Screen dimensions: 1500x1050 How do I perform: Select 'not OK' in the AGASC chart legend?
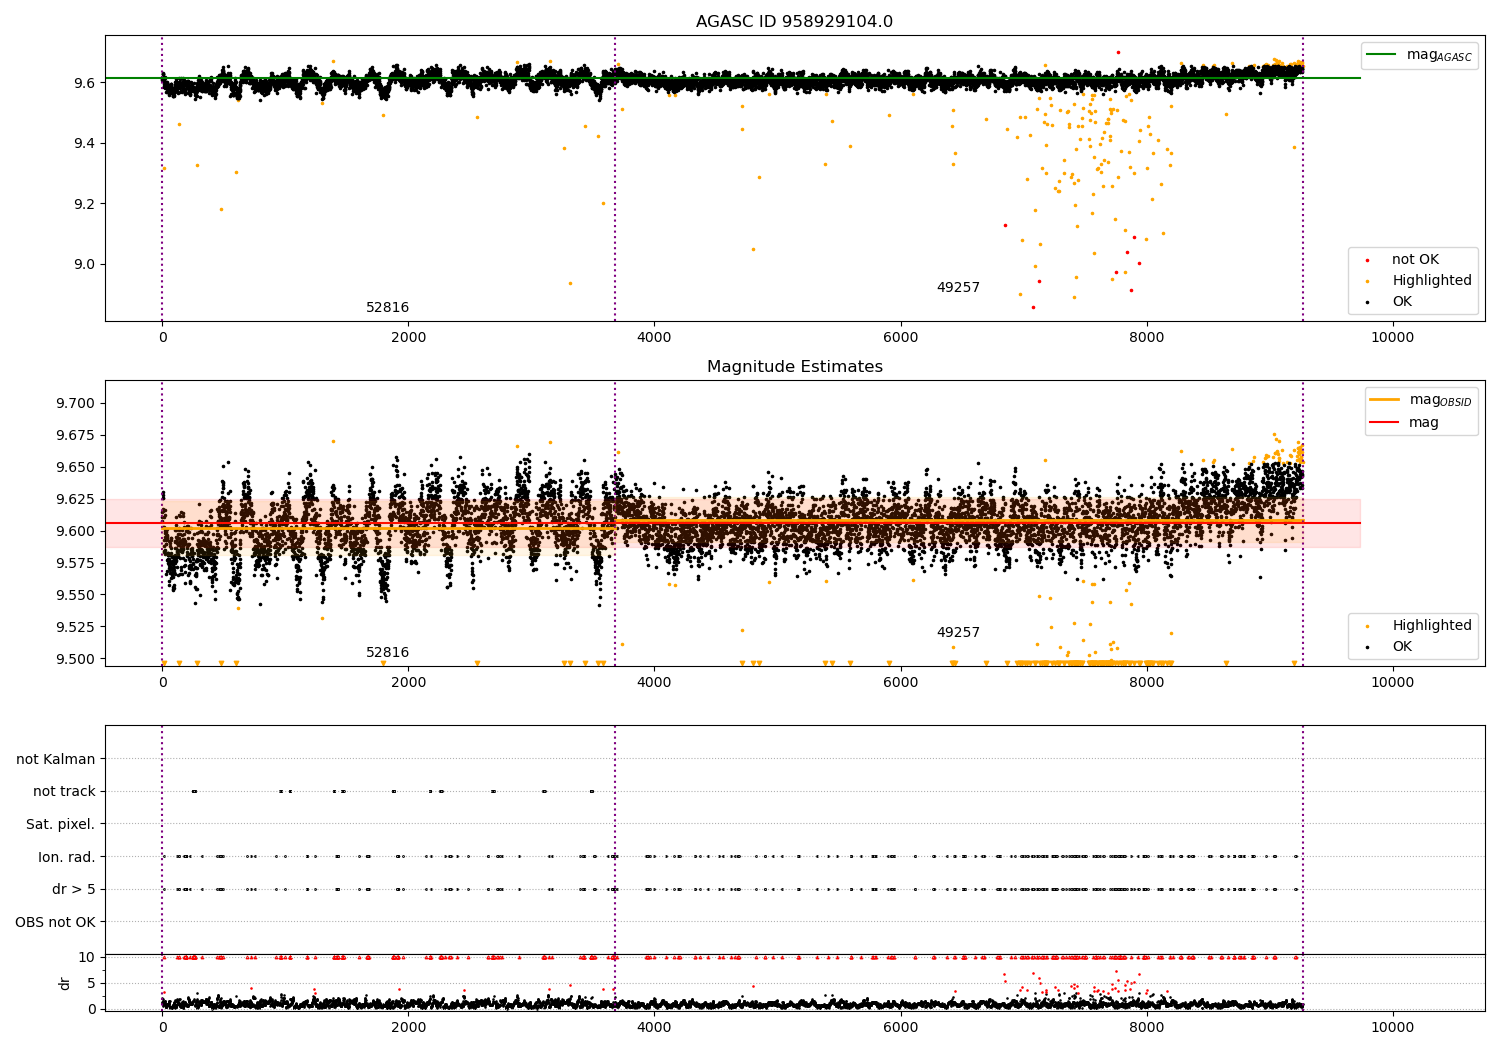(1415, 260)
